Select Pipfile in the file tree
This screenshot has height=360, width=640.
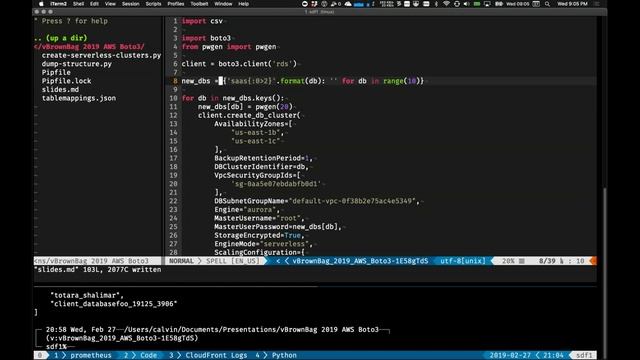click(56, 72)
